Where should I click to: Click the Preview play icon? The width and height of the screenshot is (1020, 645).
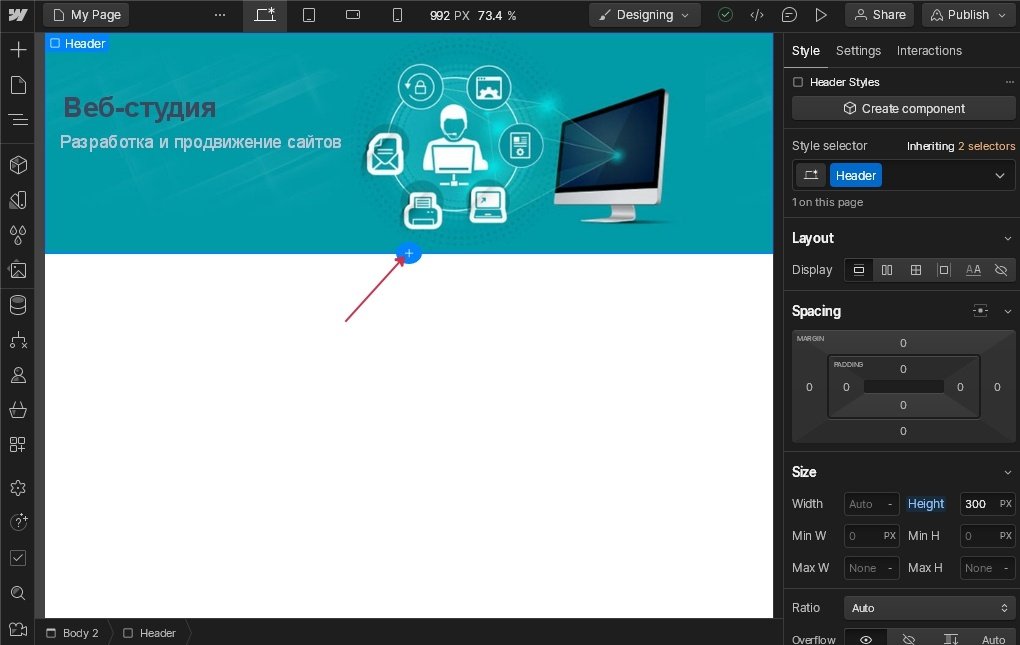pos(821,15)
